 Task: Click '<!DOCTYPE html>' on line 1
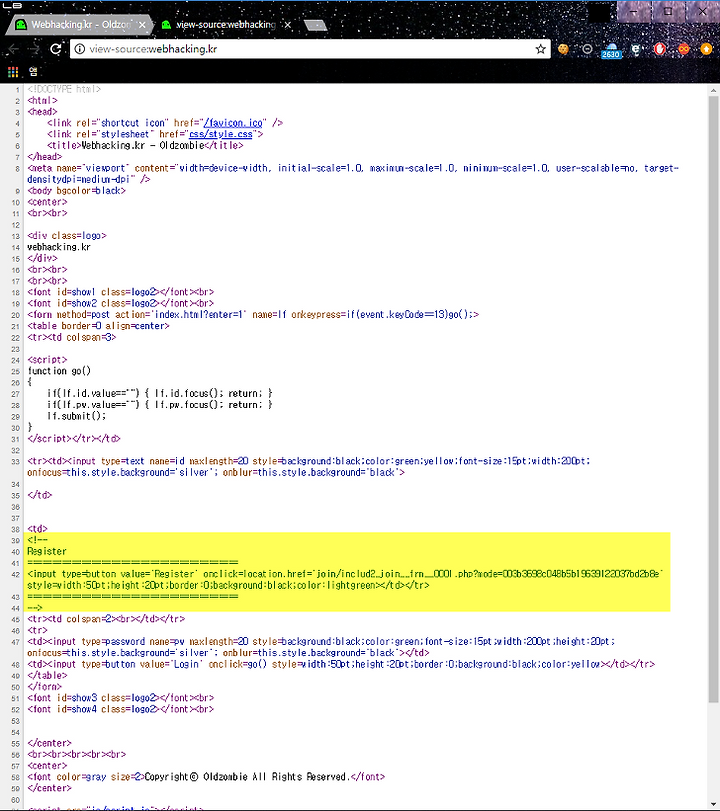[x=64, y=89]
